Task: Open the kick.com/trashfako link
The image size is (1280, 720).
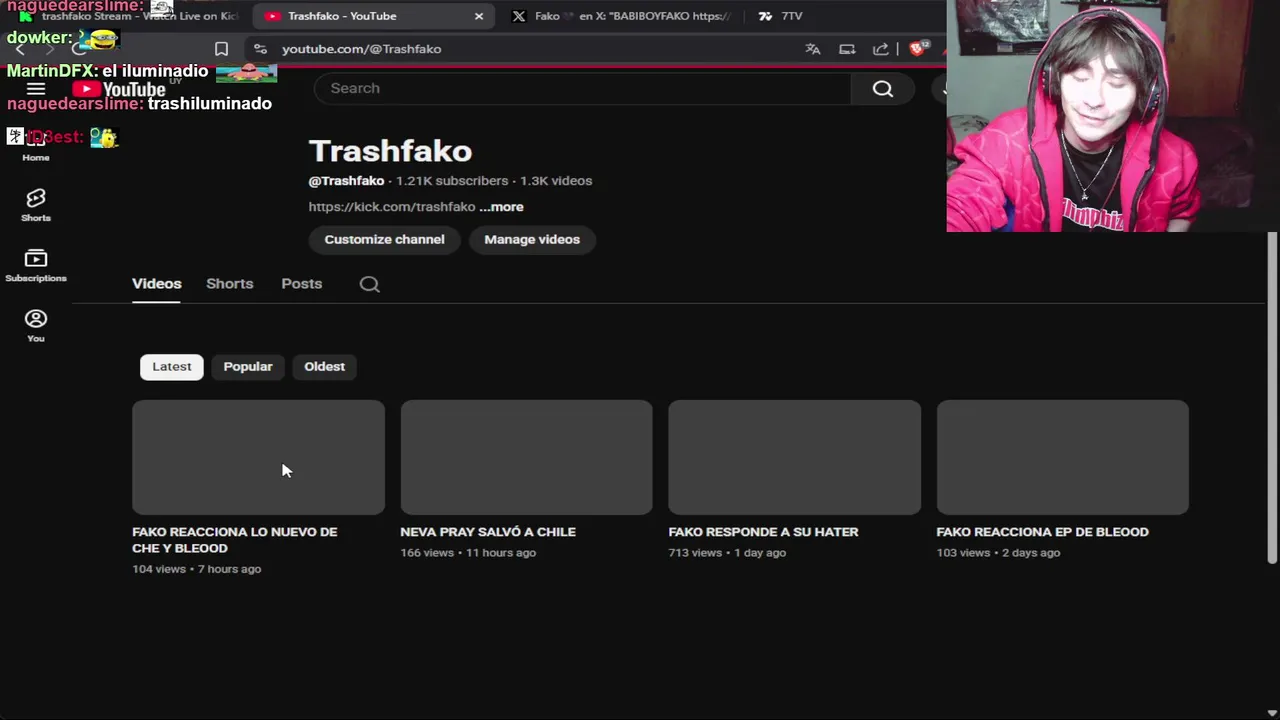Action: (x=392, y=207)
